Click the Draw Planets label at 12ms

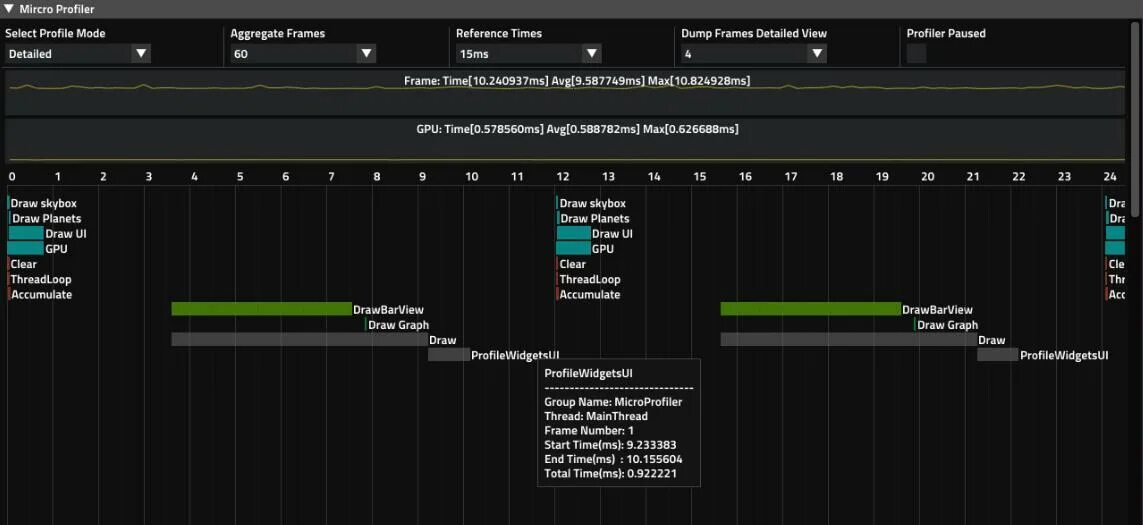tap(595, 219)
